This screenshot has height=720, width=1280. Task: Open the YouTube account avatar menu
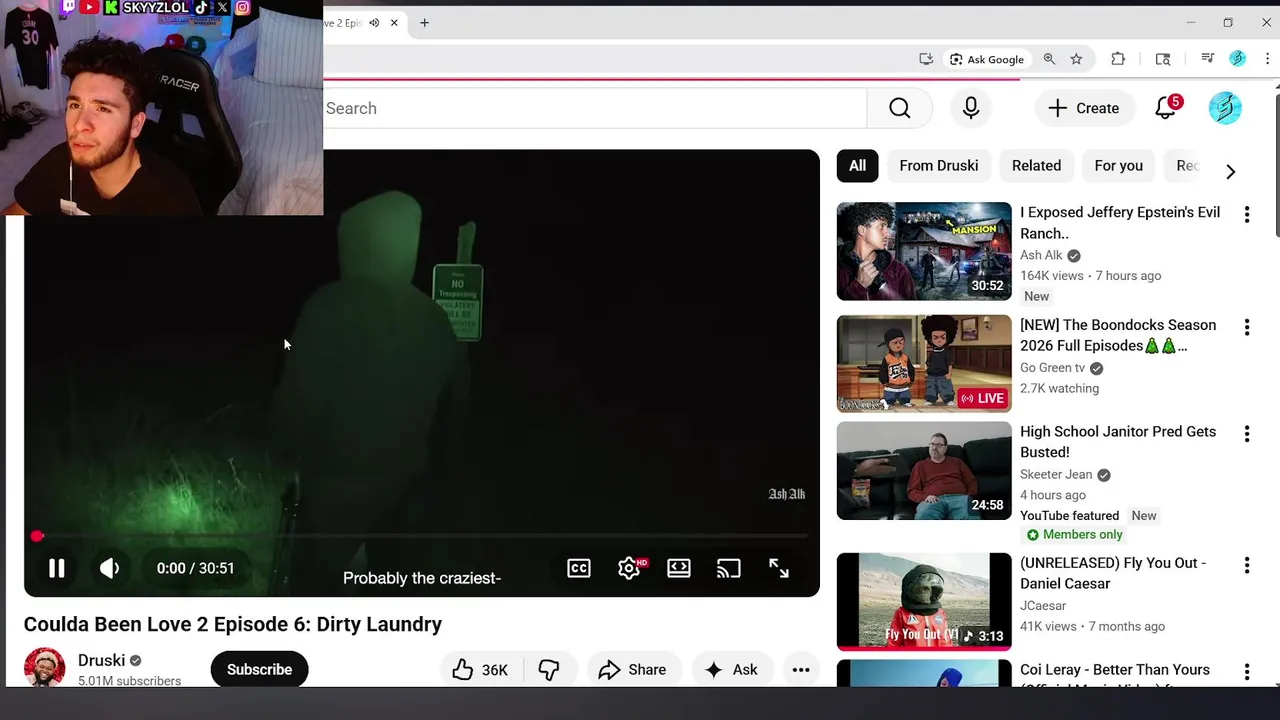1225,108
